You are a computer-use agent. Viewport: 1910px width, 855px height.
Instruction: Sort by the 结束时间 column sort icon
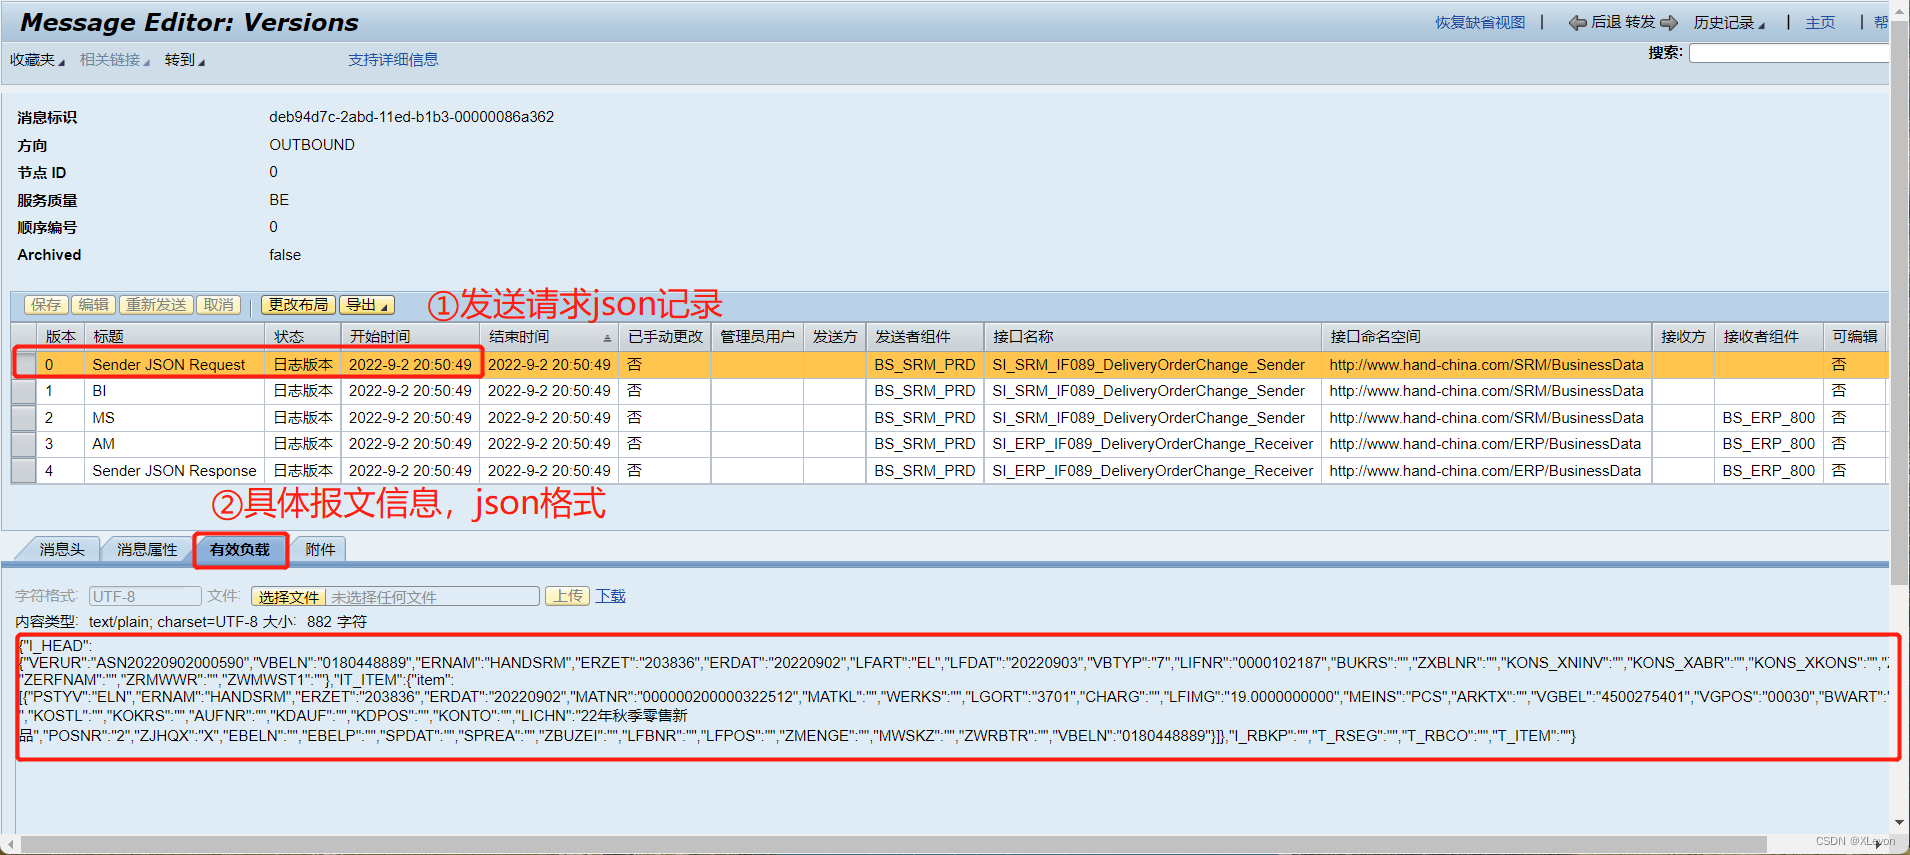pyautogui.click(x=607, y=338)
